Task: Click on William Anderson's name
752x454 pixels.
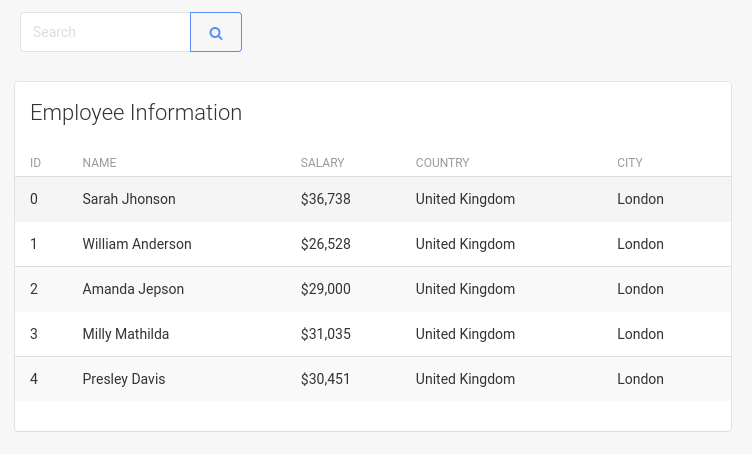Action: (137, 244)
